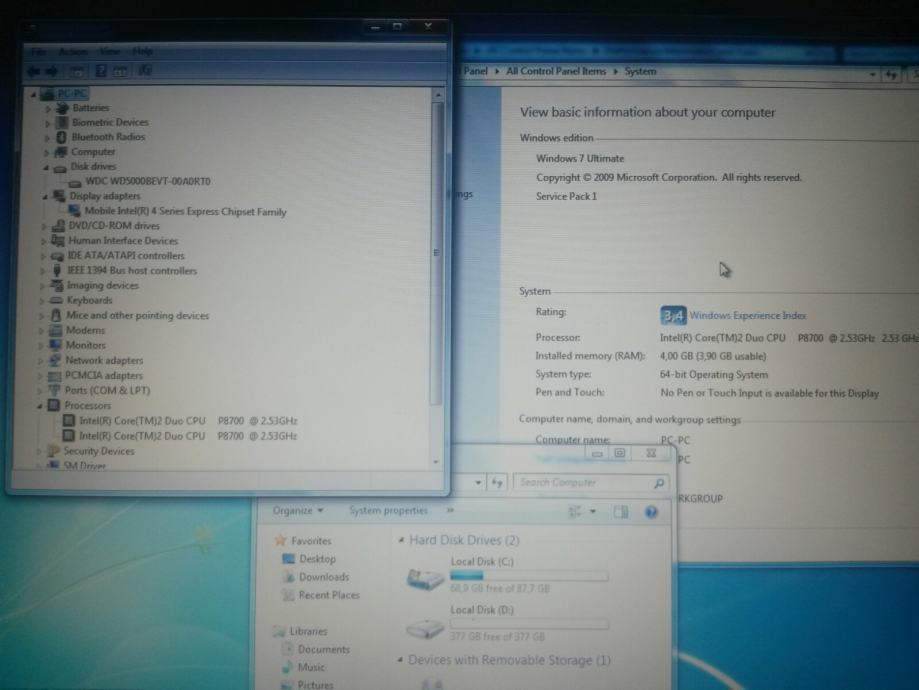Open the change view dropdown arrow in Explorer
Viewport: 919px width, 690px height.
[x=593, y=512]
